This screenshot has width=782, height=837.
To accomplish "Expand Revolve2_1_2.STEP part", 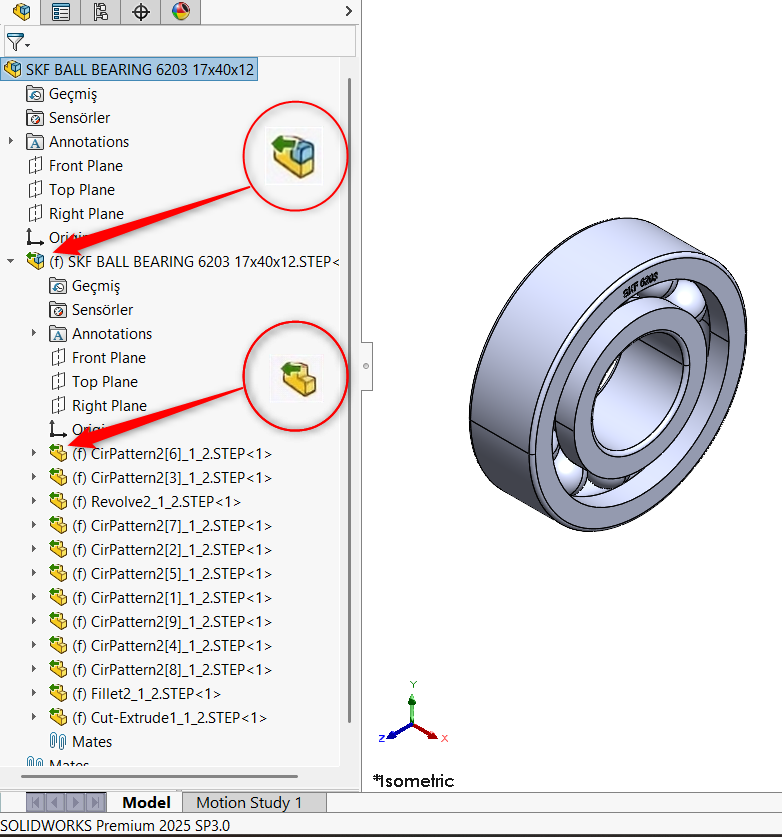I will click(34, 501).
